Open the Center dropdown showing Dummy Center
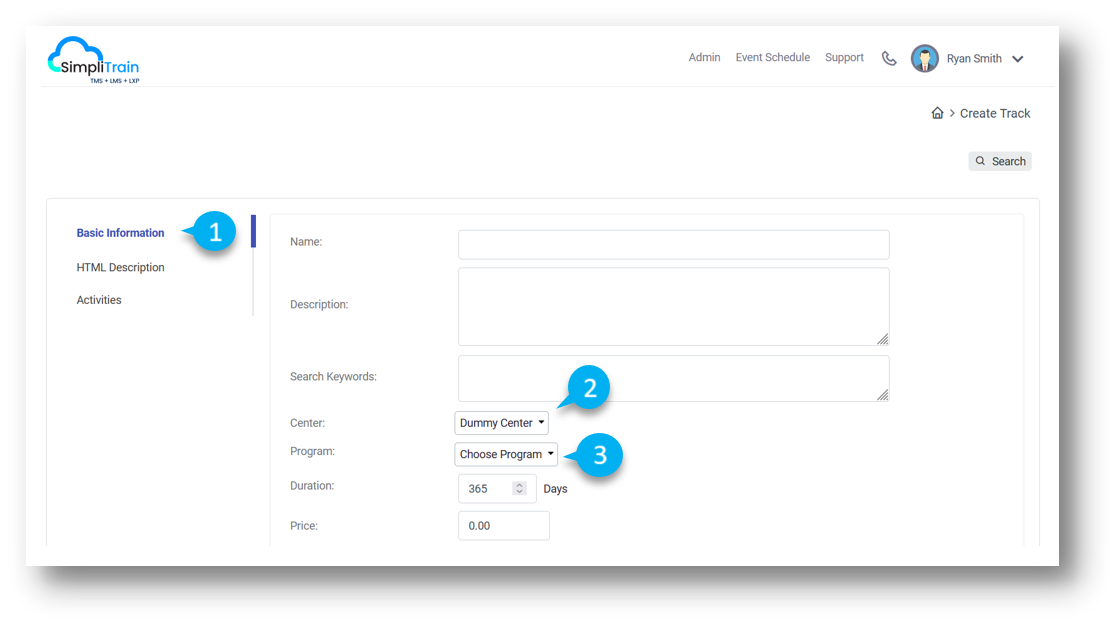This screenshot has height=626, width=1119. (x=501, y=422)
